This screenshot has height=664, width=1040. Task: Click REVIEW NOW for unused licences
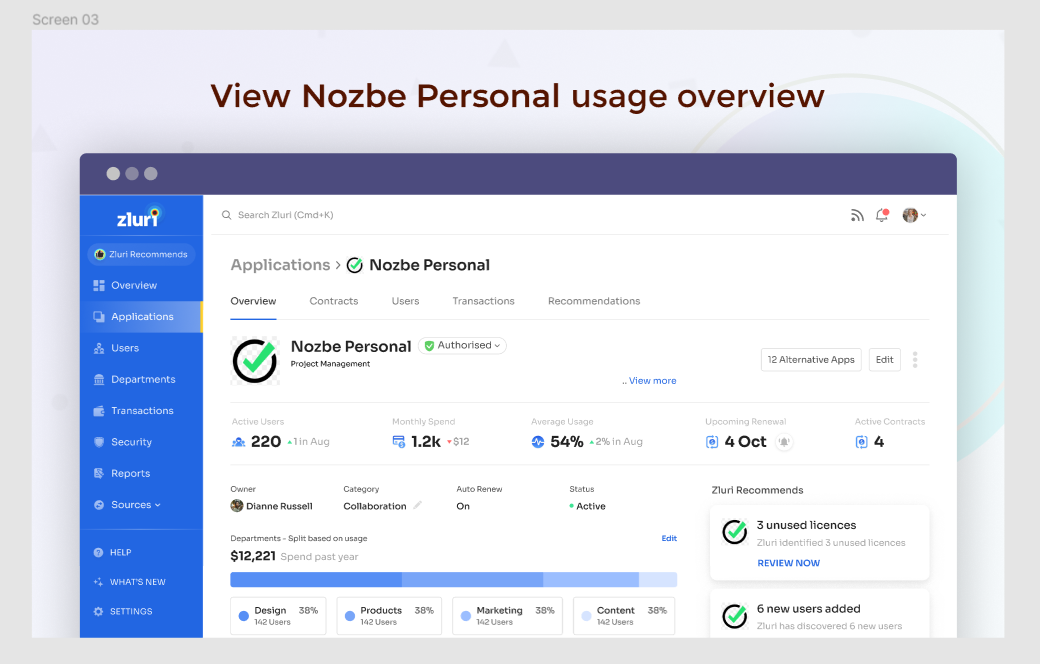(x=789, y=563)
